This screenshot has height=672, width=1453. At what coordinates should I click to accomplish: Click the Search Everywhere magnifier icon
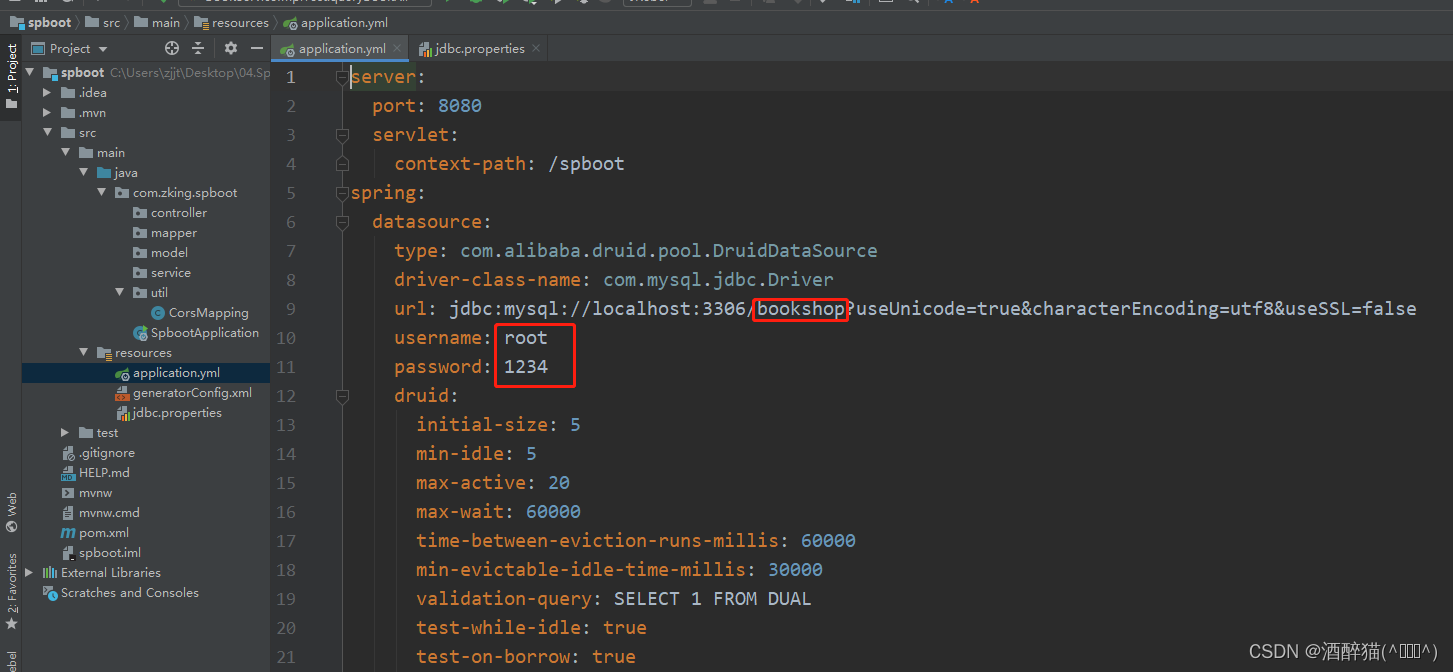click(x=916, y=5)
